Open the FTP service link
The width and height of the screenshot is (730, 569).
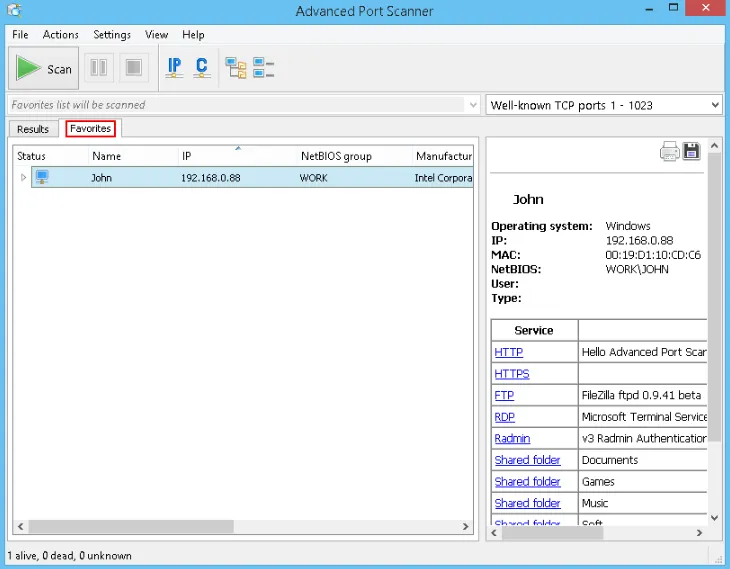point(504,395)
